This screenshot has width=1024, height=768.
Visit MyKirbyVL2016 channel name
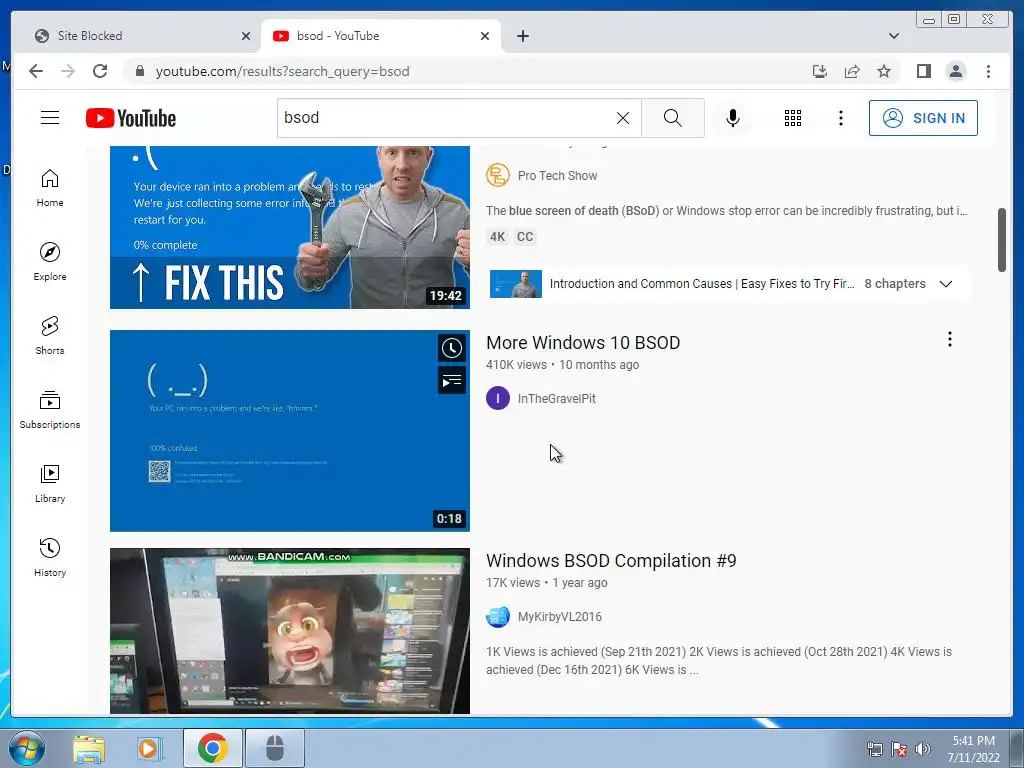pos(560,616)
